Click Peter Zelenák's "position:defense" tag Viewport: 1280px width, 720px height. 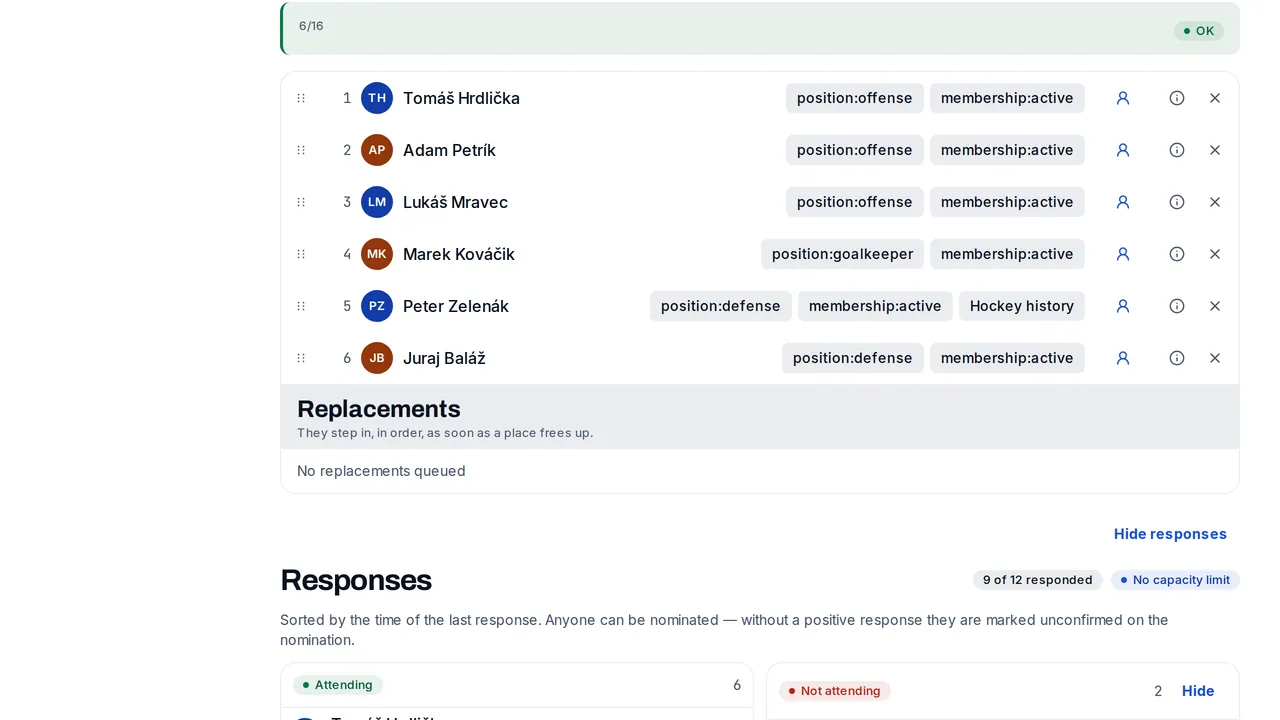tap(721, 306)
